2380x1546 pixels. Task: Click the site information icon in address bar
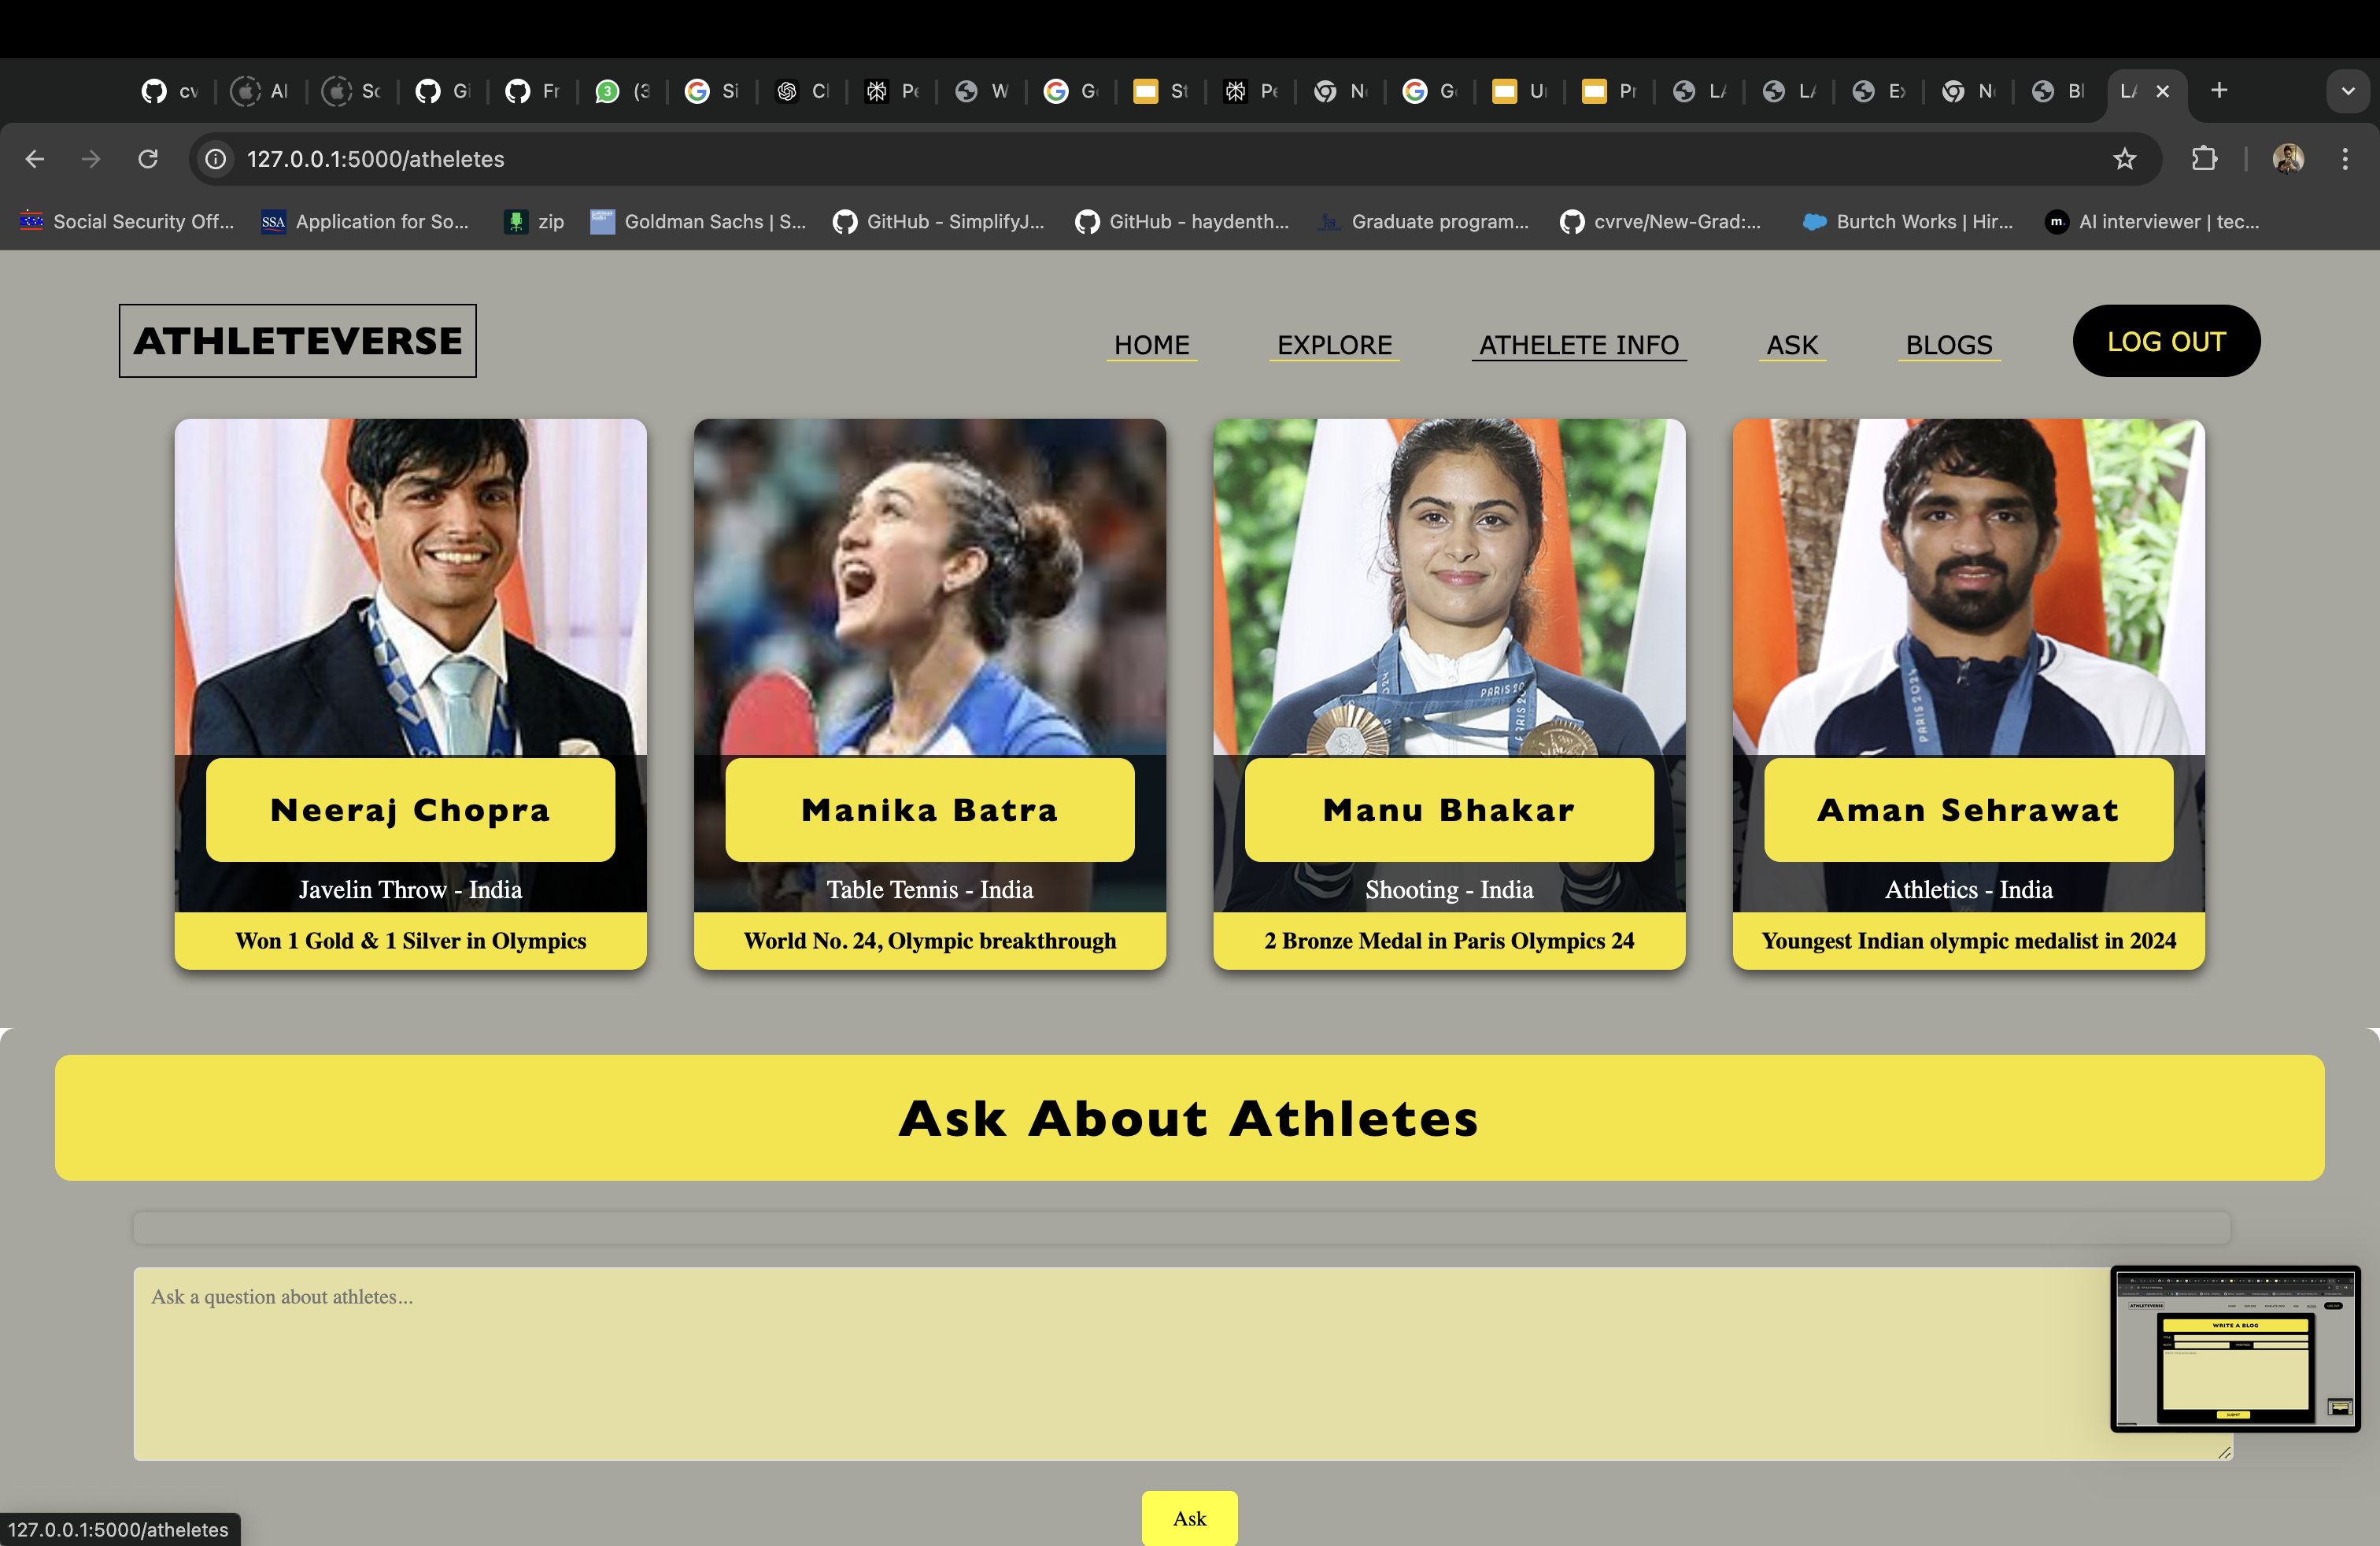(215, 159)
